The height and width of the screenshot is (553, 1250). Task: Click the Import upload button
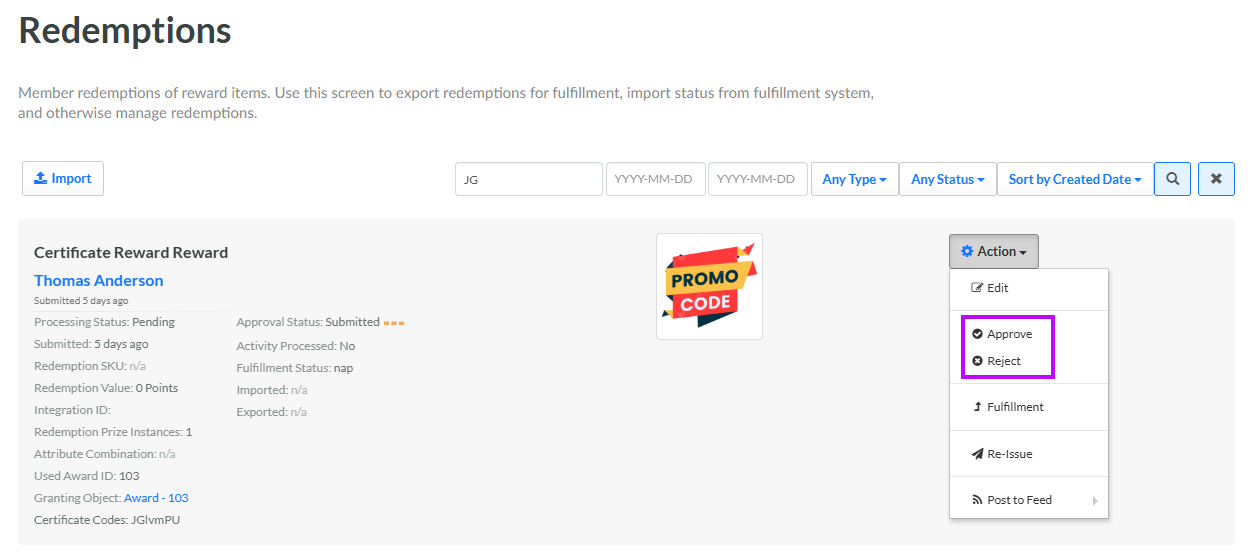(63, 178)
